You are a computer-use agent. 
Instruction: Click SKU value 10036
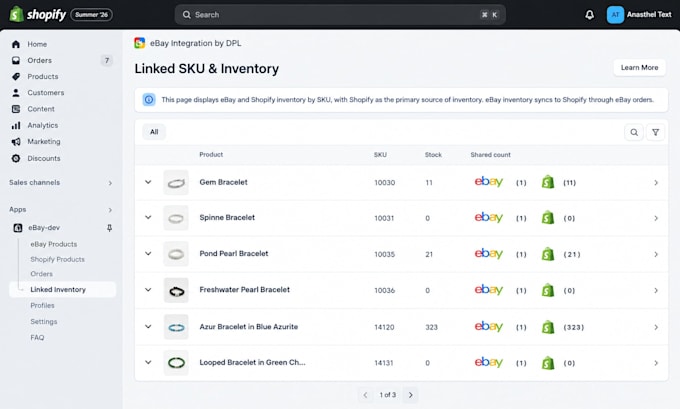[385, 290]
